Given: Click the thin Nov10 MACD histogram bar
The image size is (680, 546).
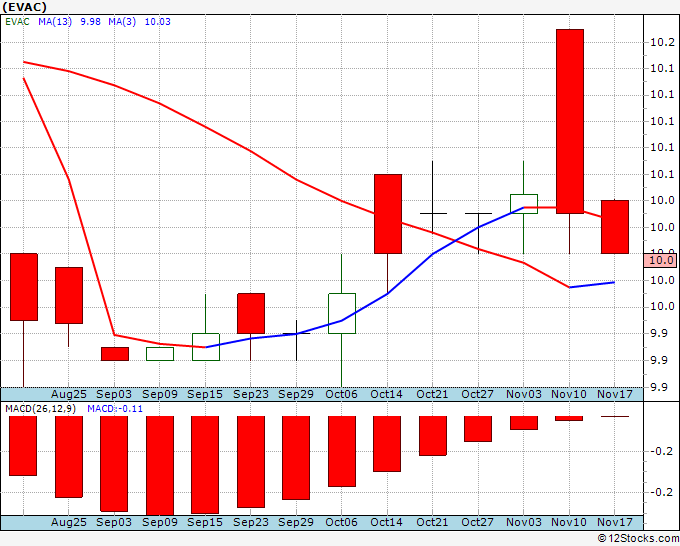Looking at the screenshot, I should click(x=569, y=418).
